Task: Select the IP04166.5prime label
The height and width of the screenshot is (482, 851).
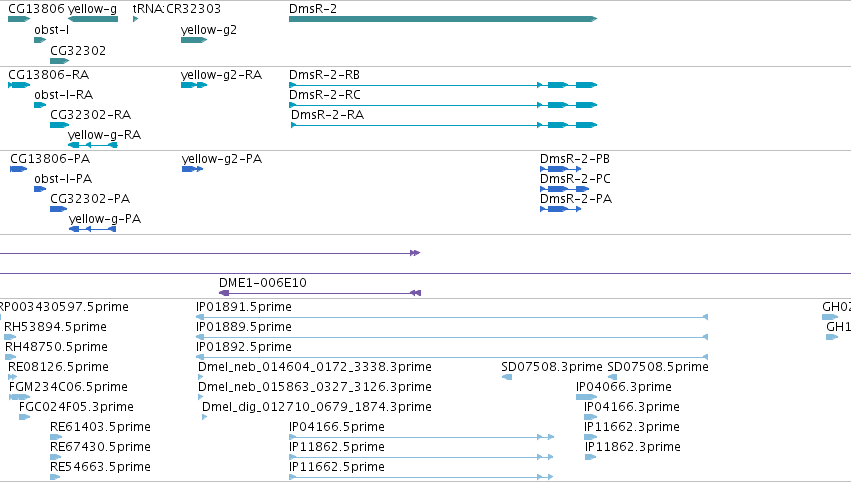Action: (336, 427)
